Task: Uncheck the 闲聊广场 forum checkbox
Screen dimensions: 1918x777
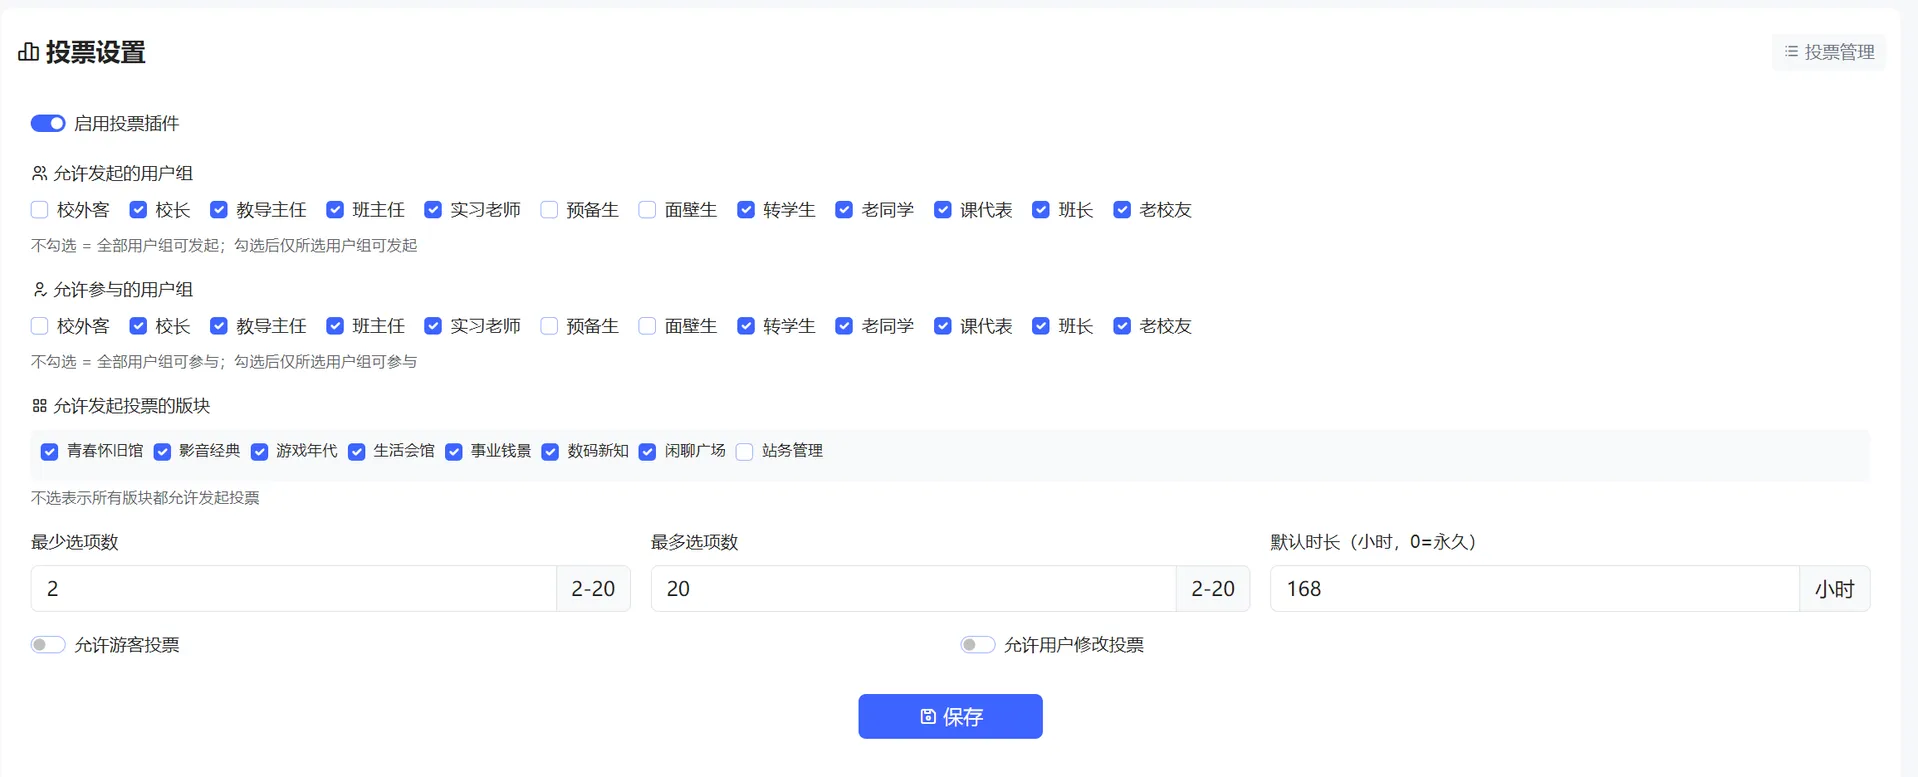Action: click(647, 452)
